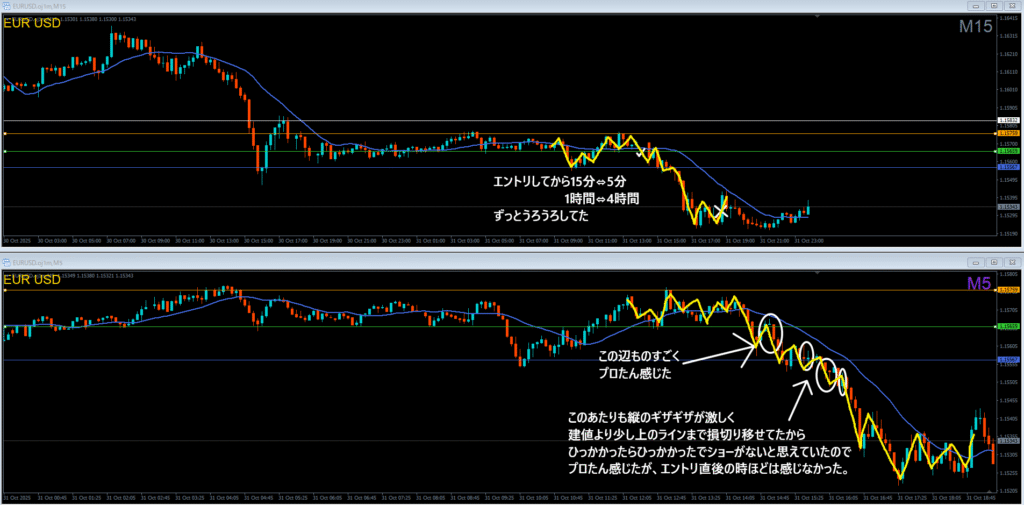Click the green line's left handle in M5 chart
The width and height of the screenshot is (1024, 505).
pyautogui.click(x=5, y=326)
